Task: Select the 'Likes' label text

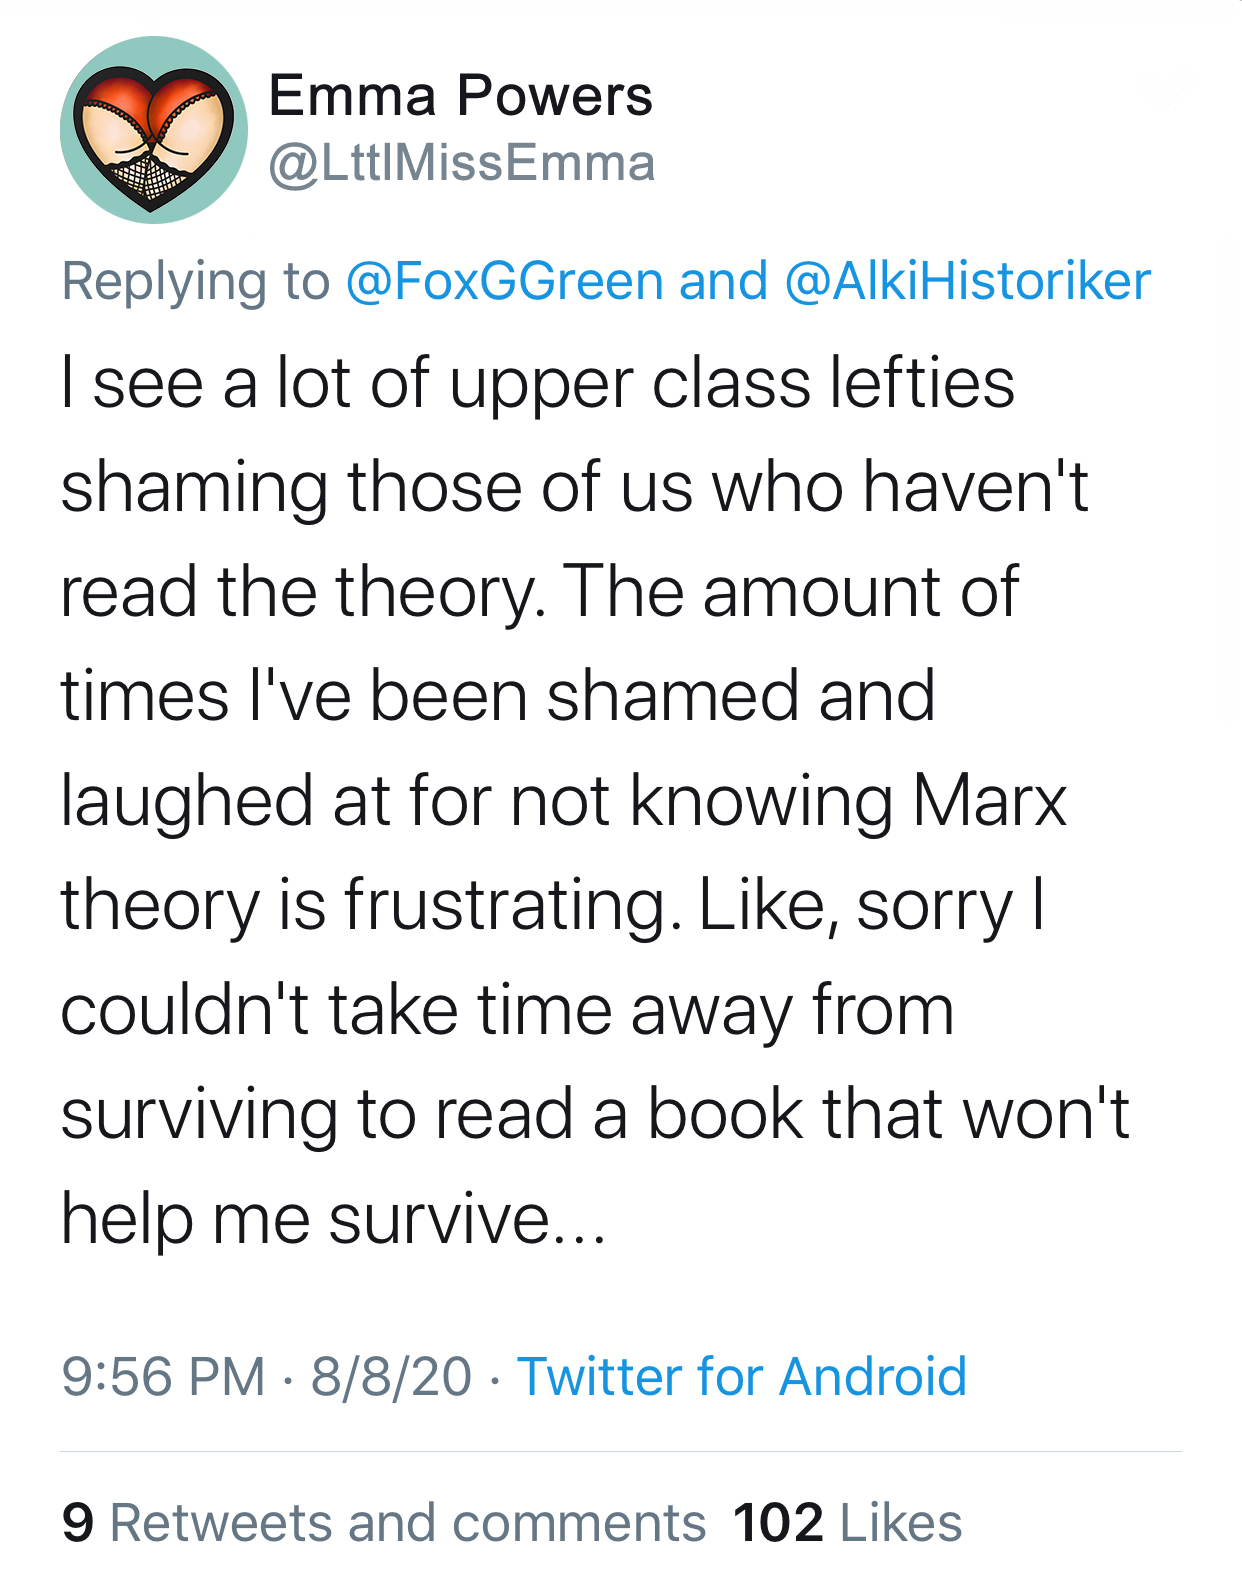Action: tap(901, 1523)
